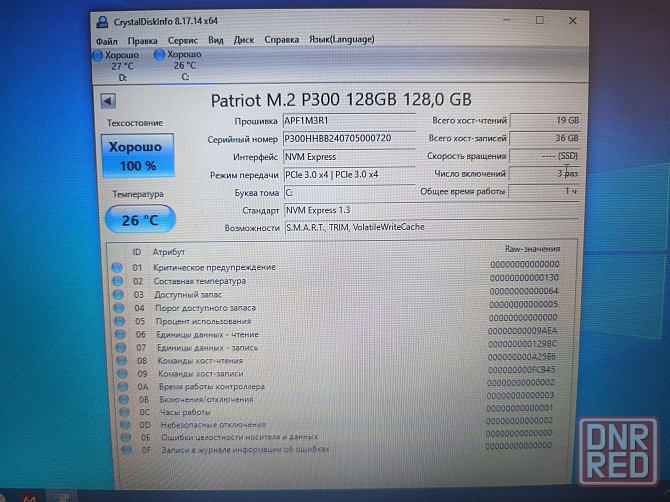Click the total host reads value 19 GB

(545, 120)
